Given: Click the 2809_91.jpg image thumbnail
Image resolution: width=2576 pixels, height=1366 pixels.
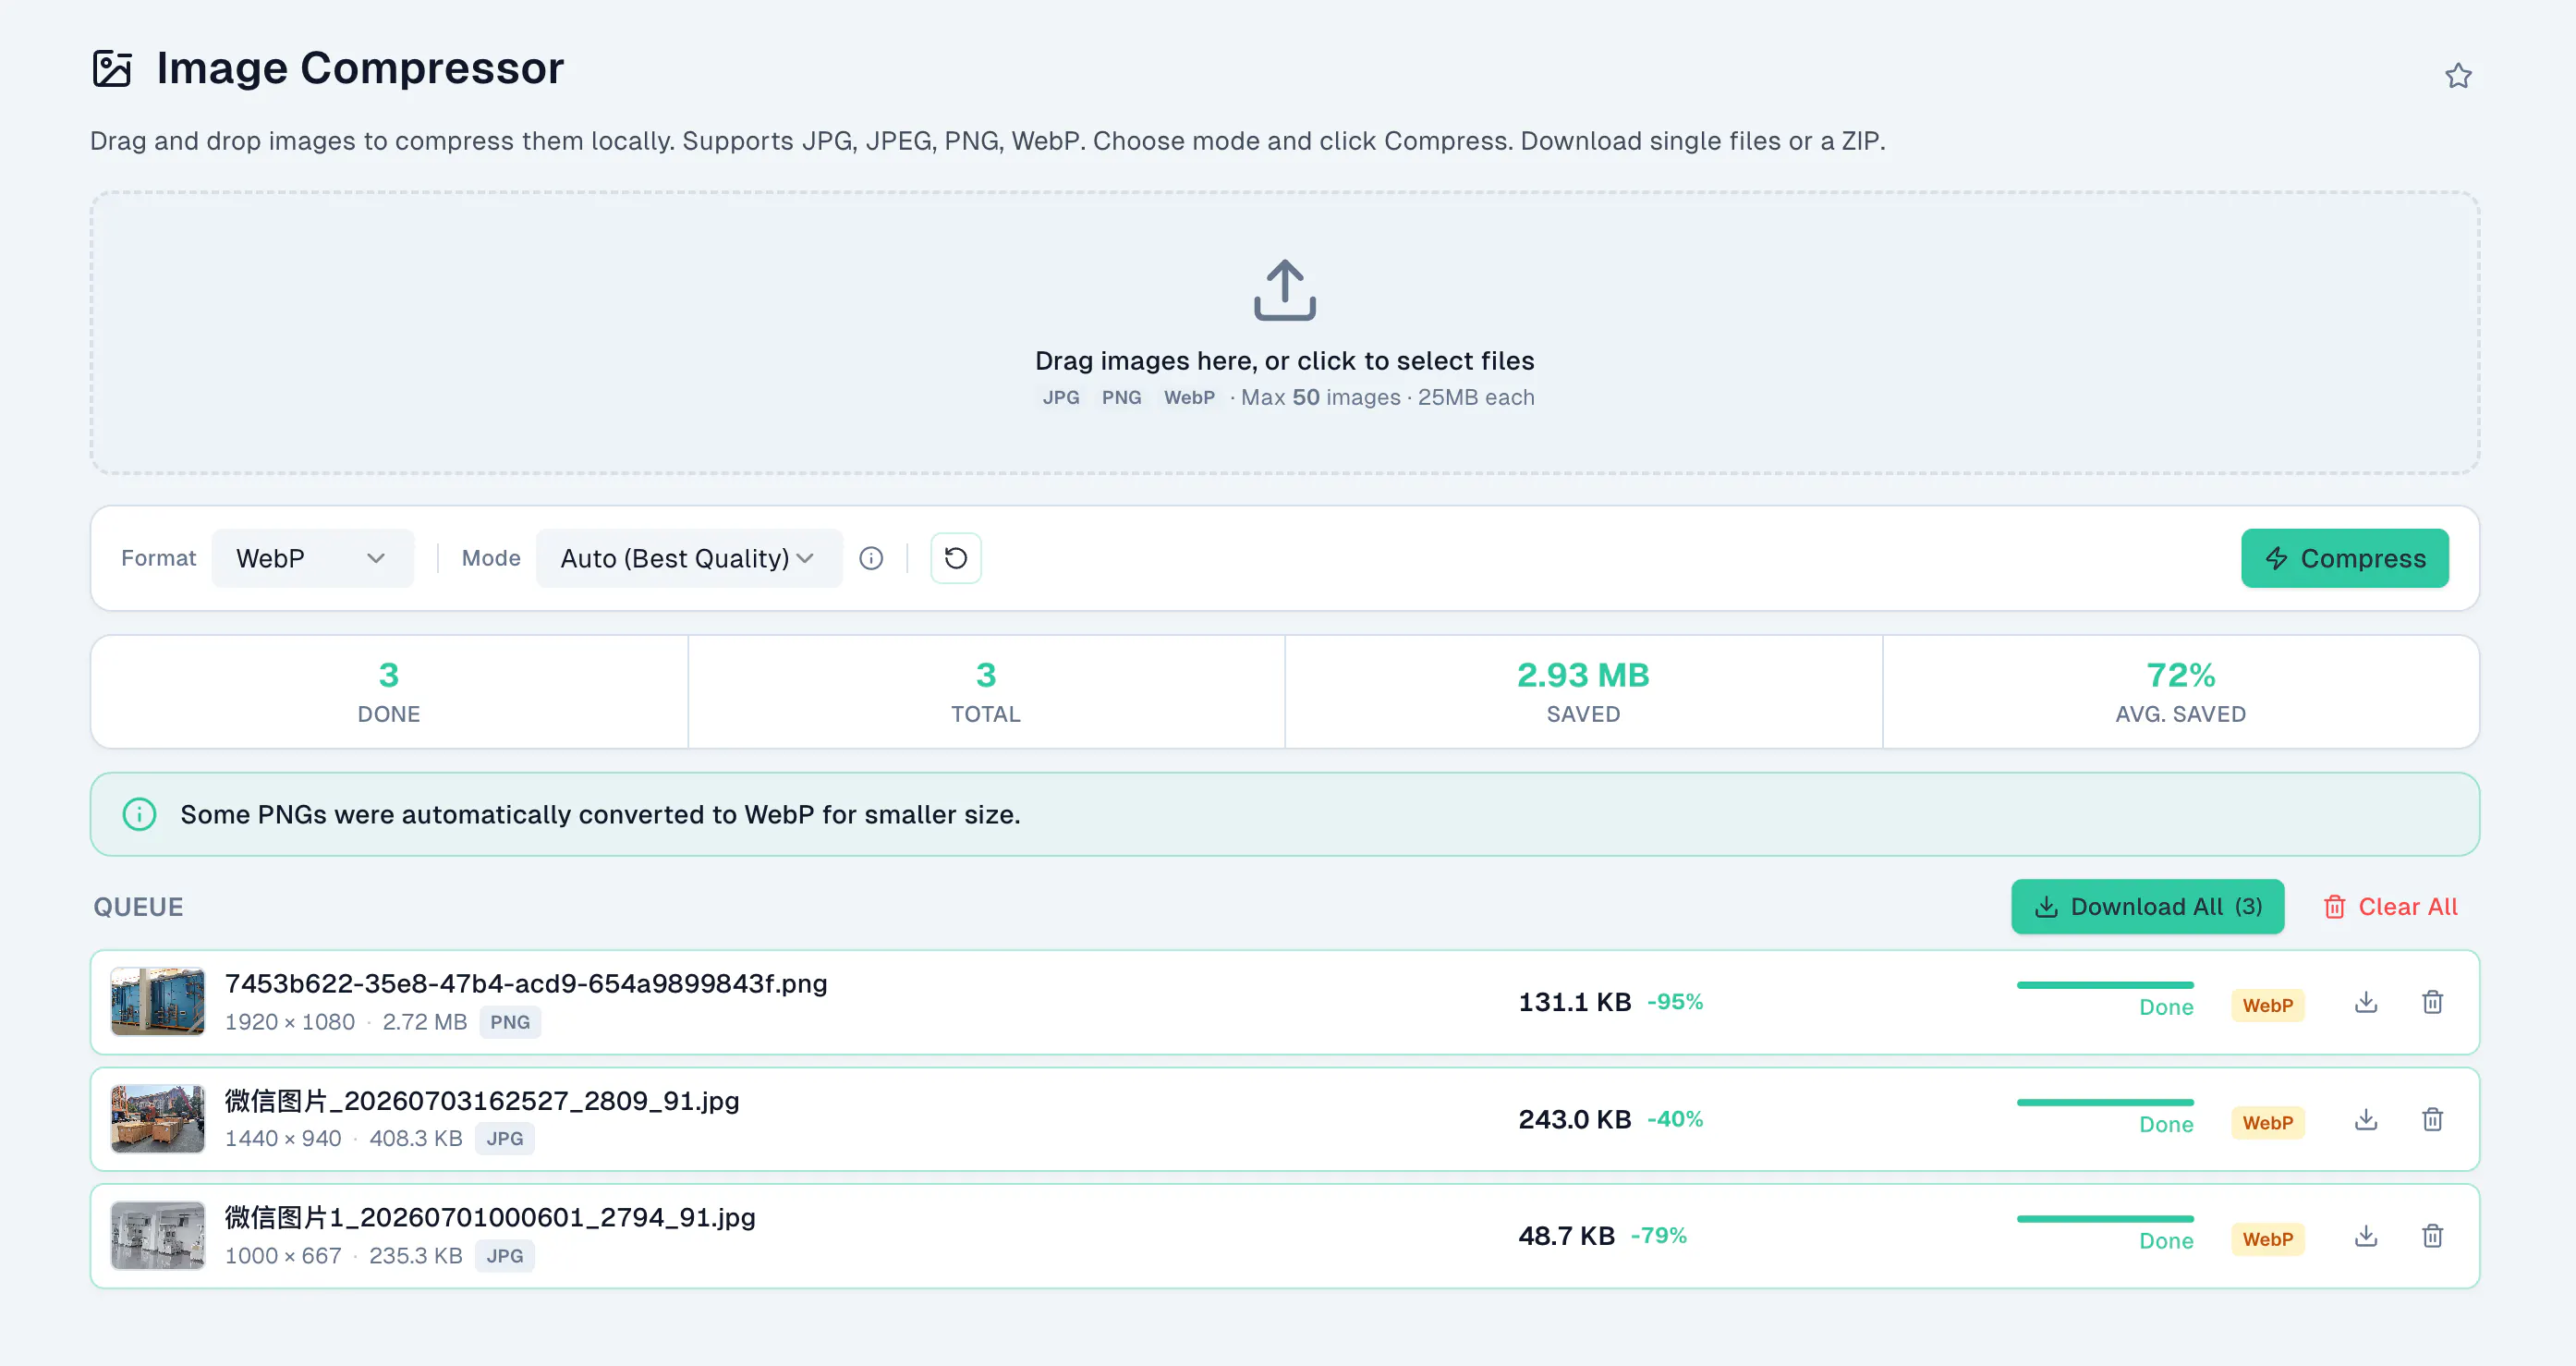Looking at the screenshot, I should point(158,1119).
